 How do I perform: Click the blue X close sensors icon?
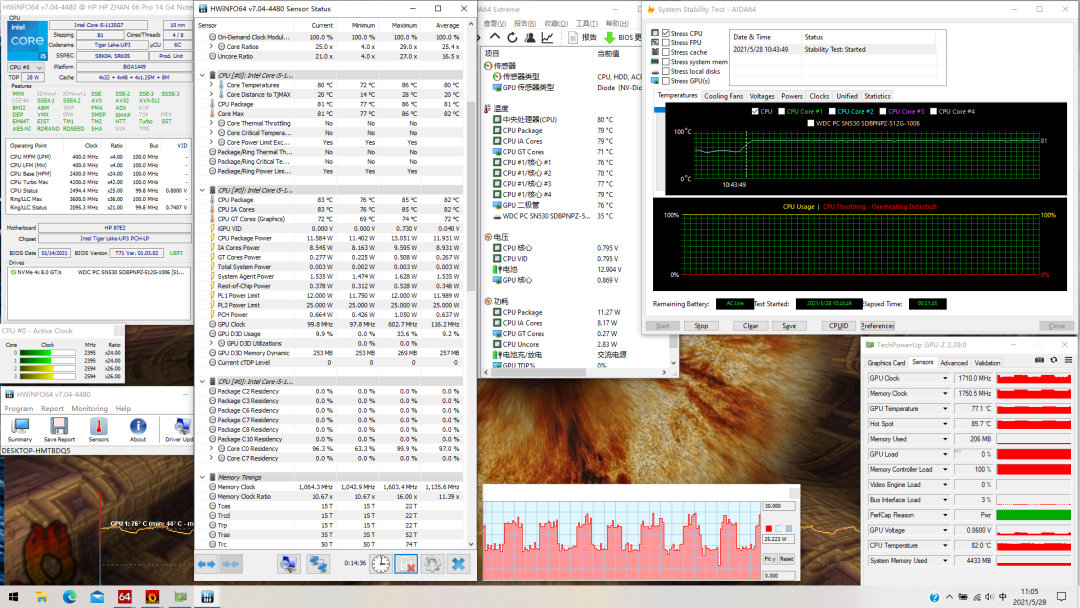[x=458, y=564]
